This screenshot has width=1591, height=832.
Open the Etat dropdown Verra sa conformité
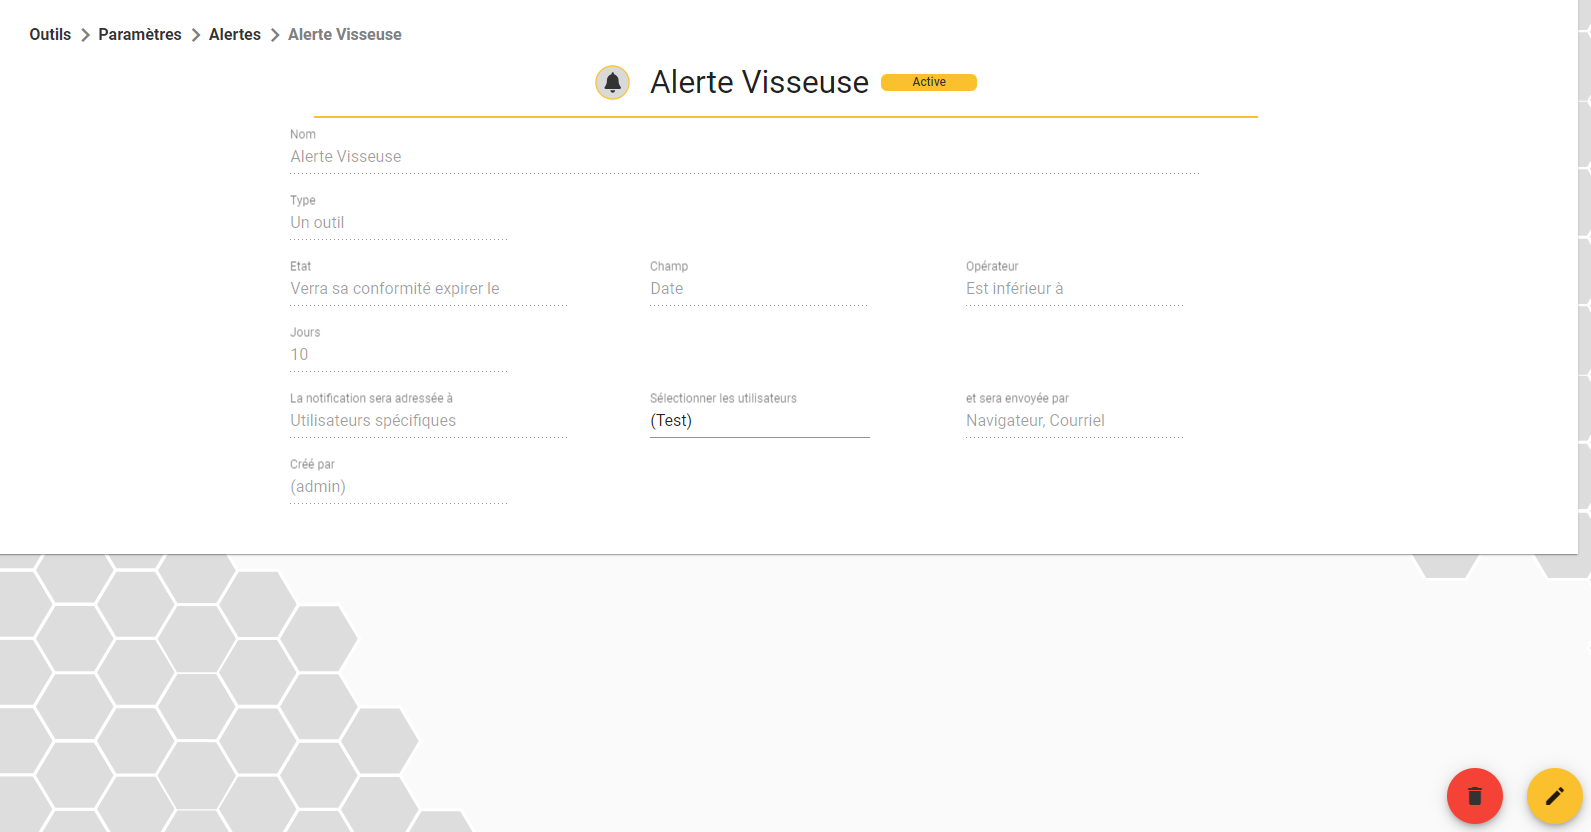(x=428, y=289)
